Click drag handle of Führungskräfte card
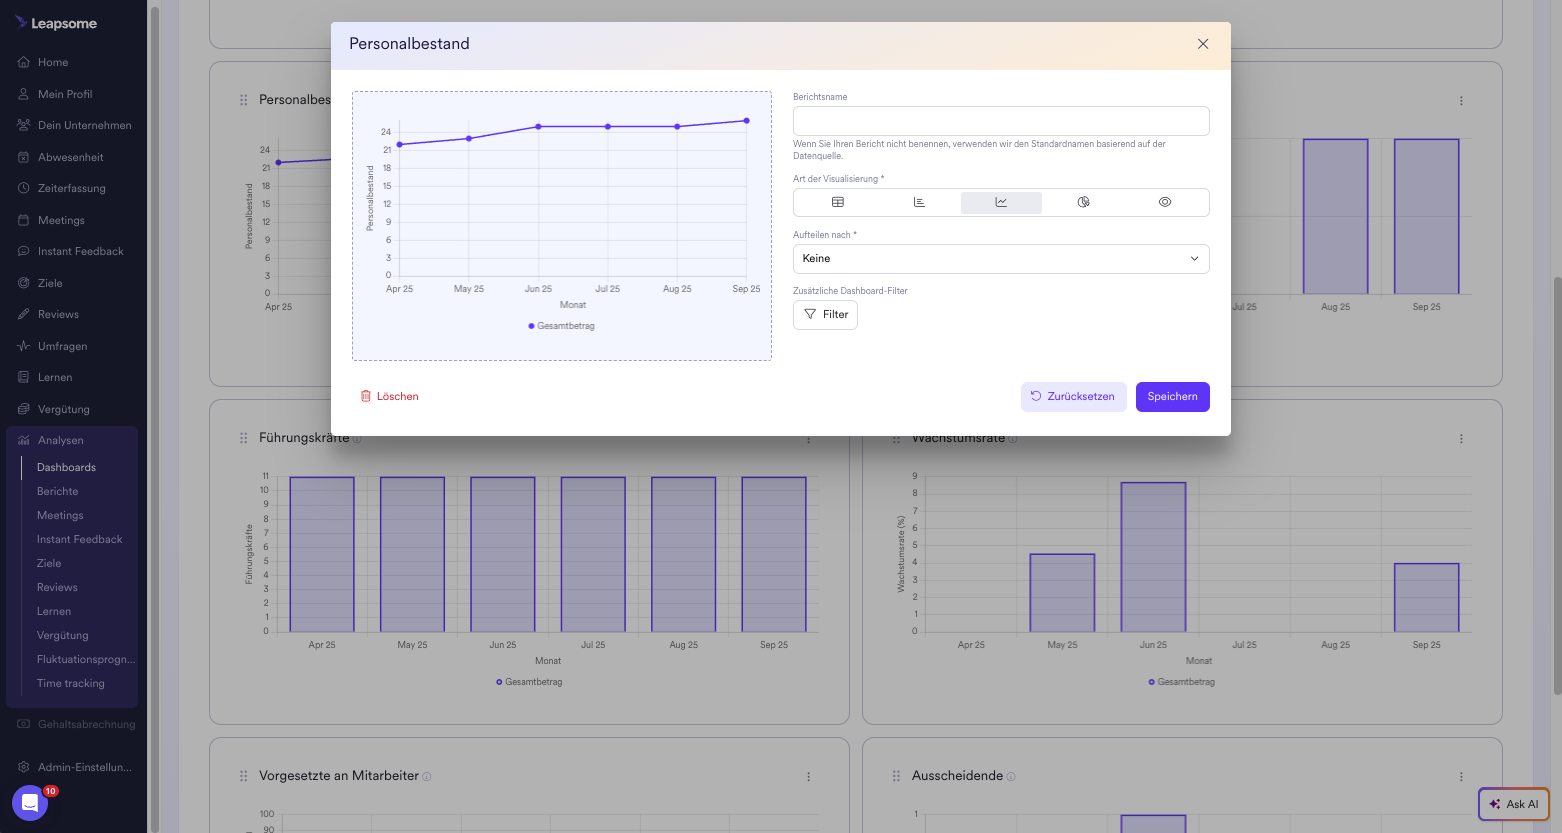Screen dimensions: 1562x833 (243, 438)
